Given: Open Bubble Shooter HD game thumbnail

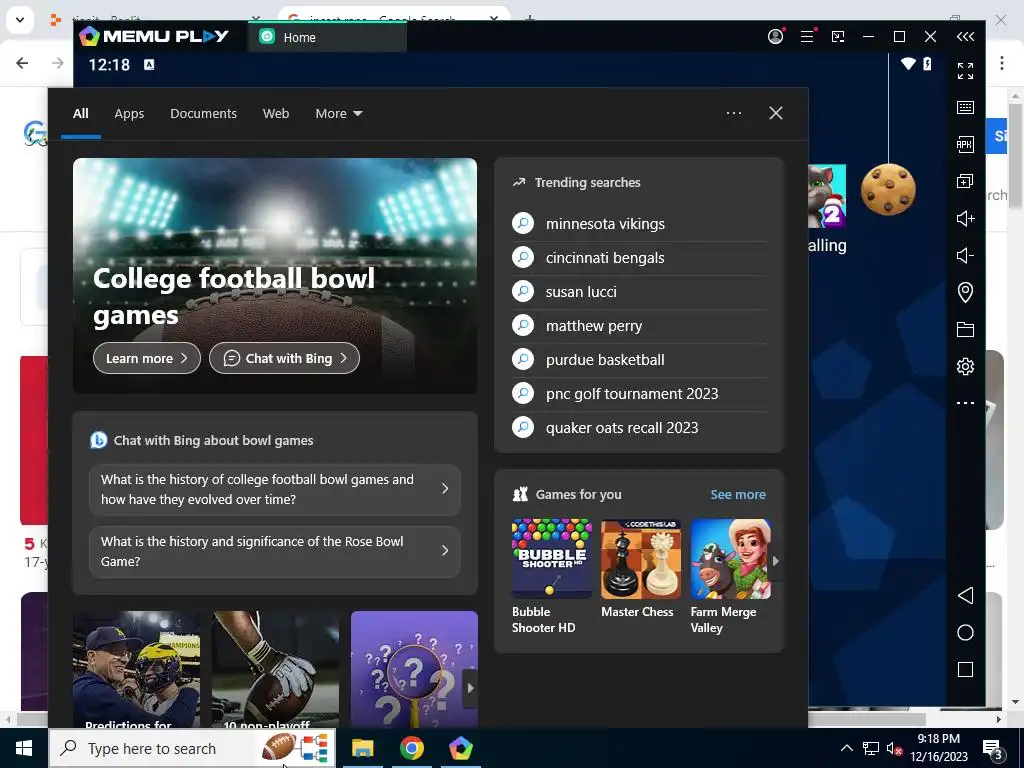Looking at the screenshot, I should (x=552, y=559).
